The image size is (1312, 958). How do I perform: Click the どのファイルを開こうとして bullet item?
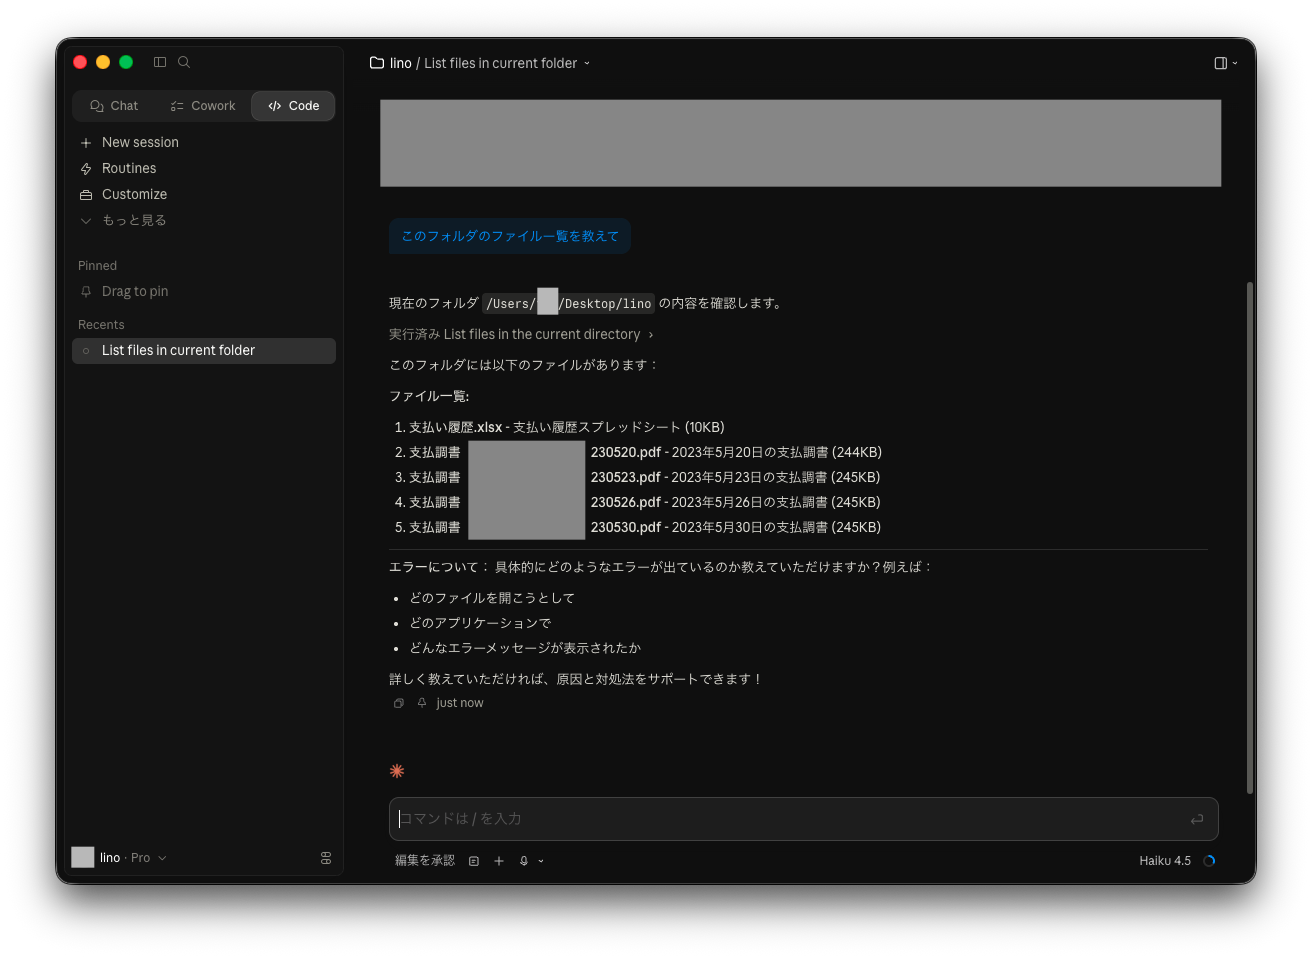tap(492, 598)
